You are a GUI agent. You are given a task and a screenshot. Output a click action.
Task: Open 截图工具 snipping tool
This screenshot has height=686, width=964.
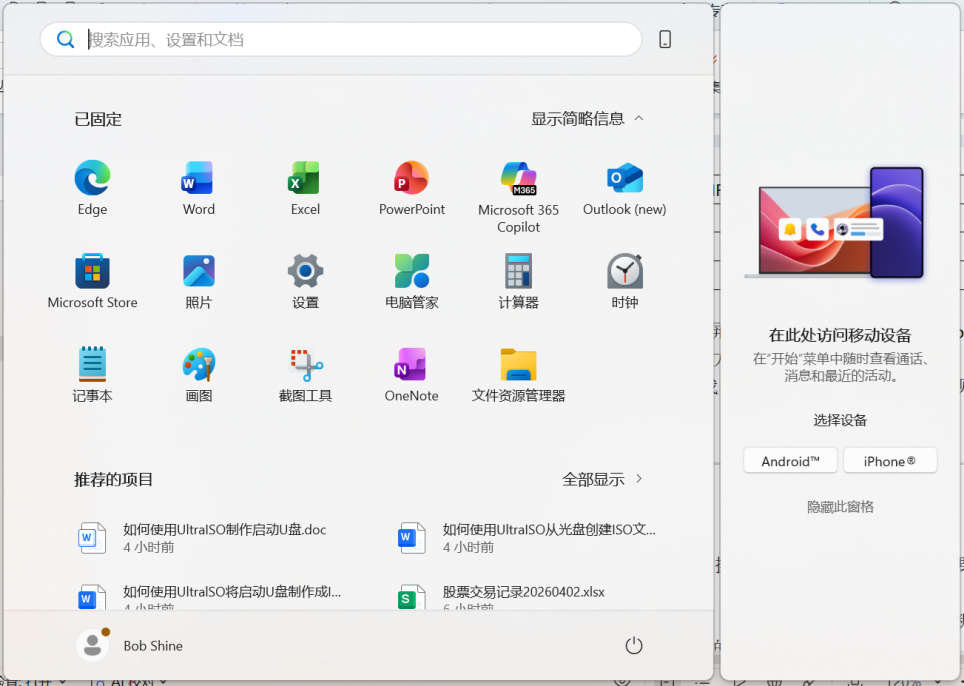point(305,374)
